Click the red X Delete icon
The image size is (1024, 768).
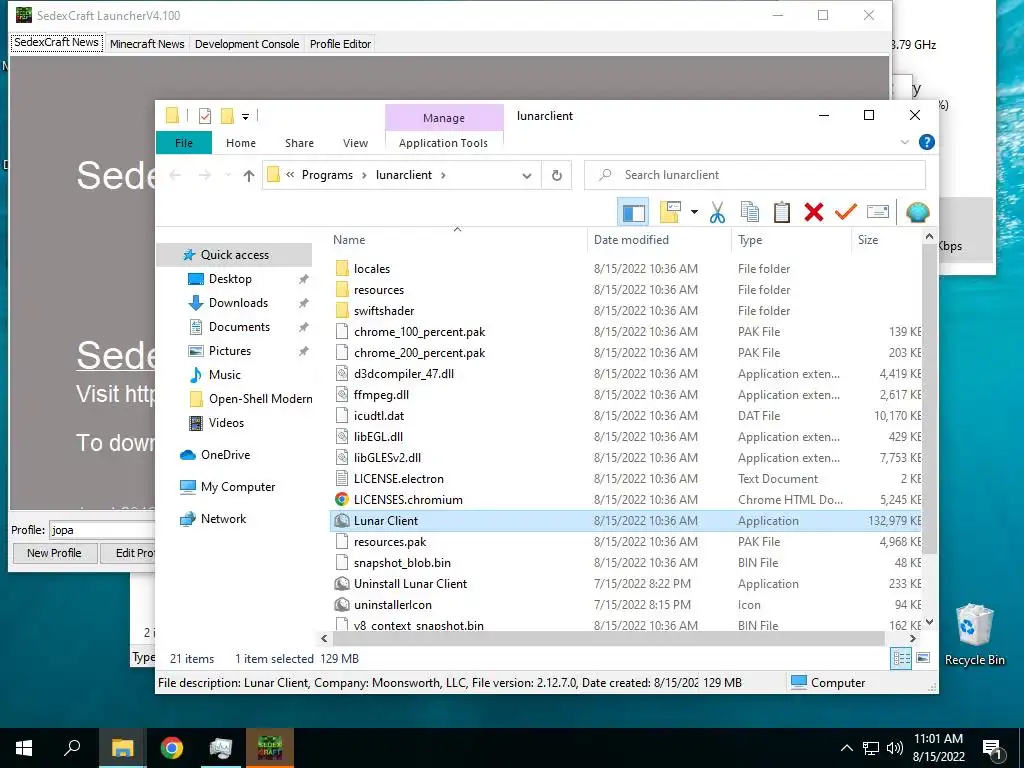pos(814,212)
